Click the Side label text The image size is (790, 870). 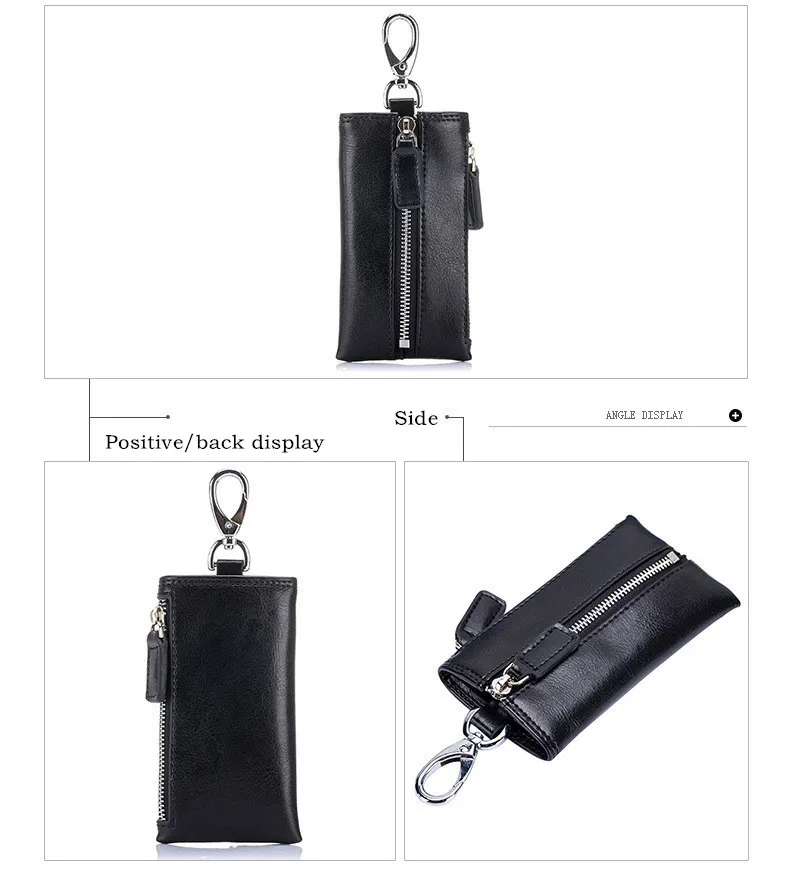416,418
